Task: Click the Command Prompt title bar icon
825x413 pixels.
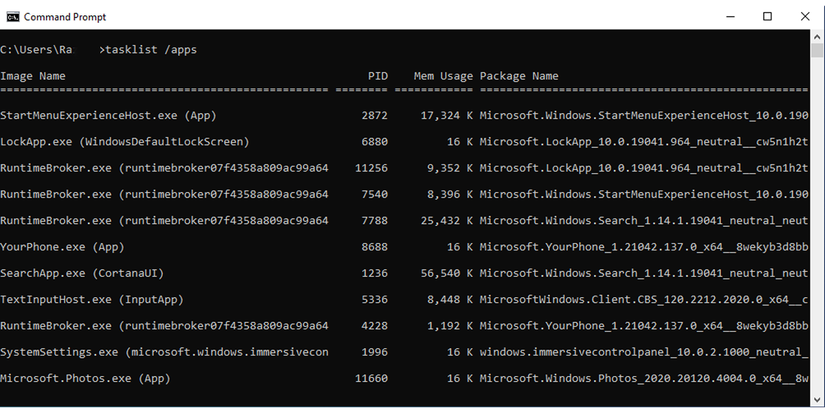Action: pyautogui.click(x=13, y=17)
